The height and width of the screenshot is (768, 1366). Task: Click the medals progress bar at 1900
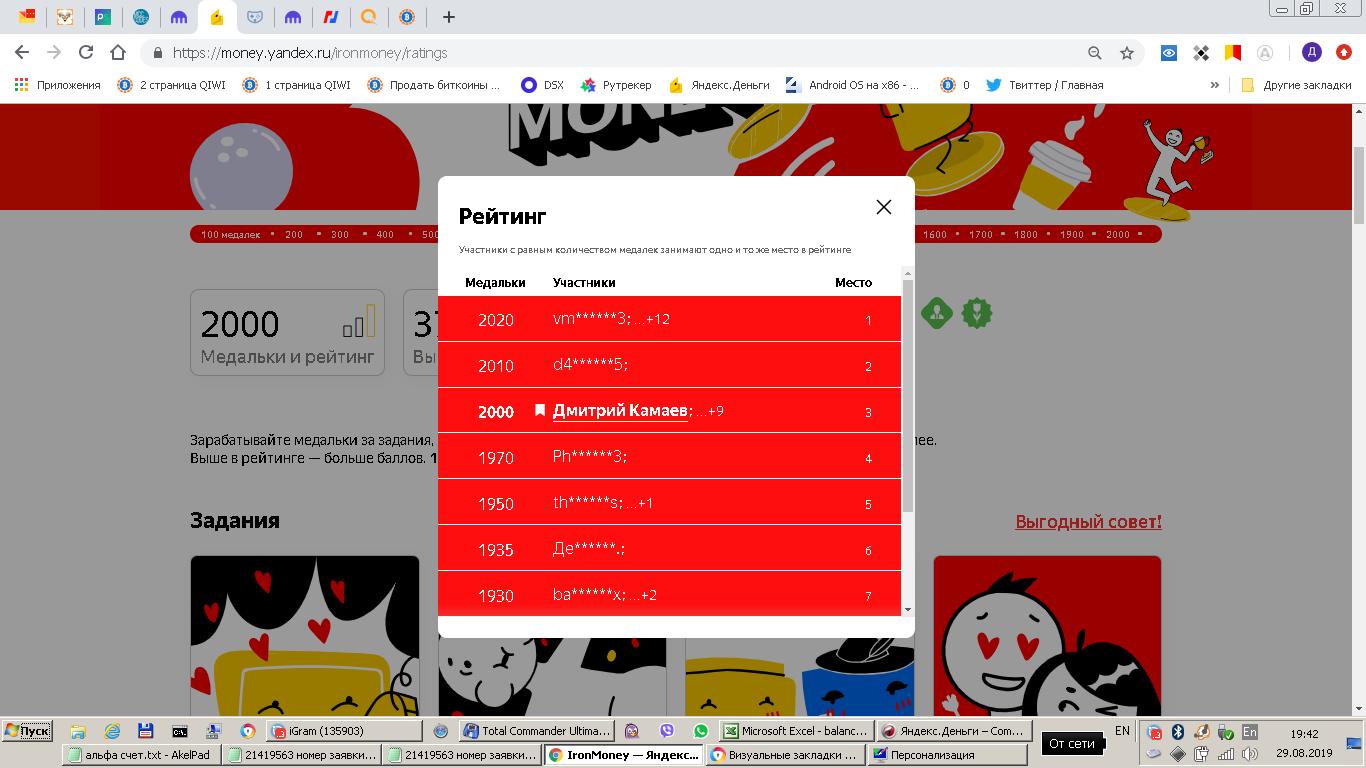1072,235
